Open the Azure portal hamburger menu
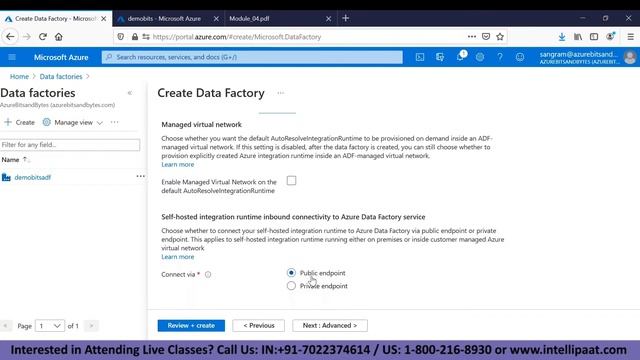The image size is (640, 360). click(x=12, y=57)
